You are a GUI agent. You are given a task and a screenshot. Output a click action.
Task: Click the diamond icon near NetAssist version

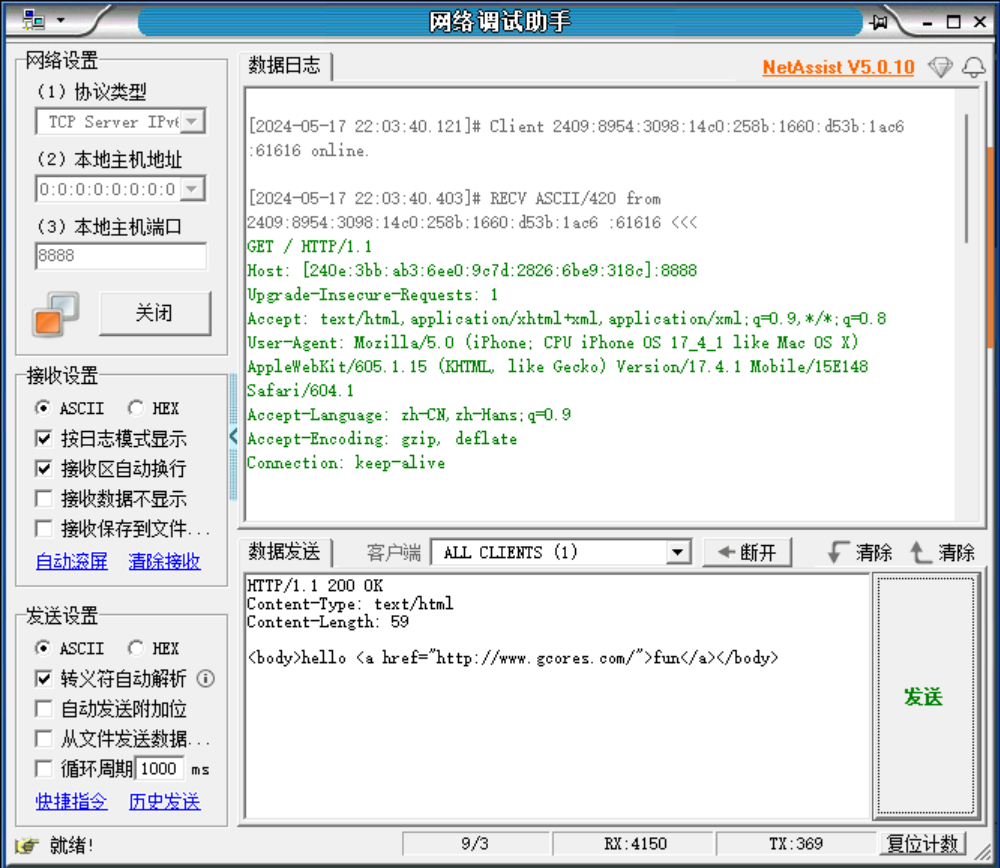[940, 67]
